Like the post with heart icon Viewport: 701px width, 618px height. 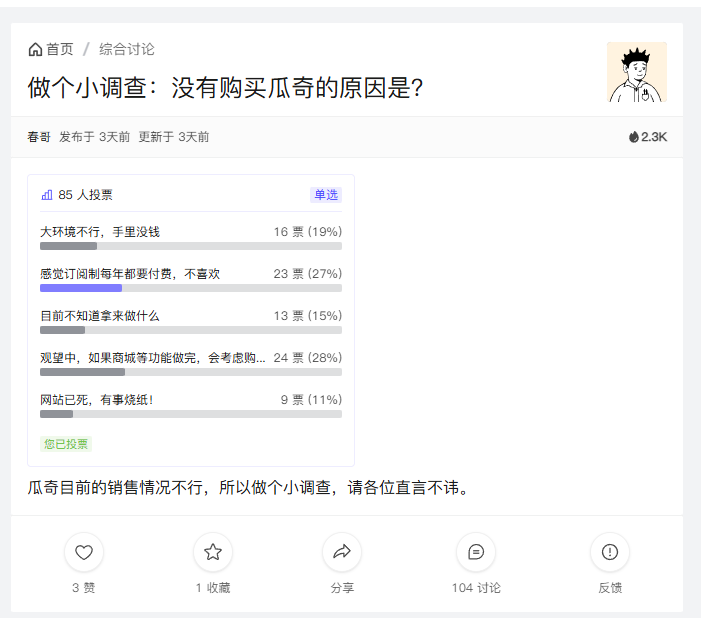pos(84,552)
